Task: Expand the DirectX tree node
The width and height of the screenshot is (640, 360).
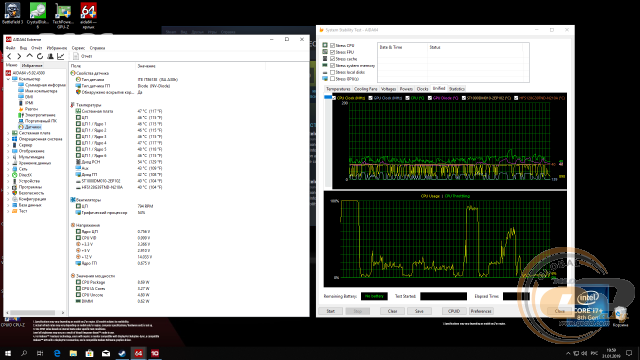Action: click(x=8, y=175)
